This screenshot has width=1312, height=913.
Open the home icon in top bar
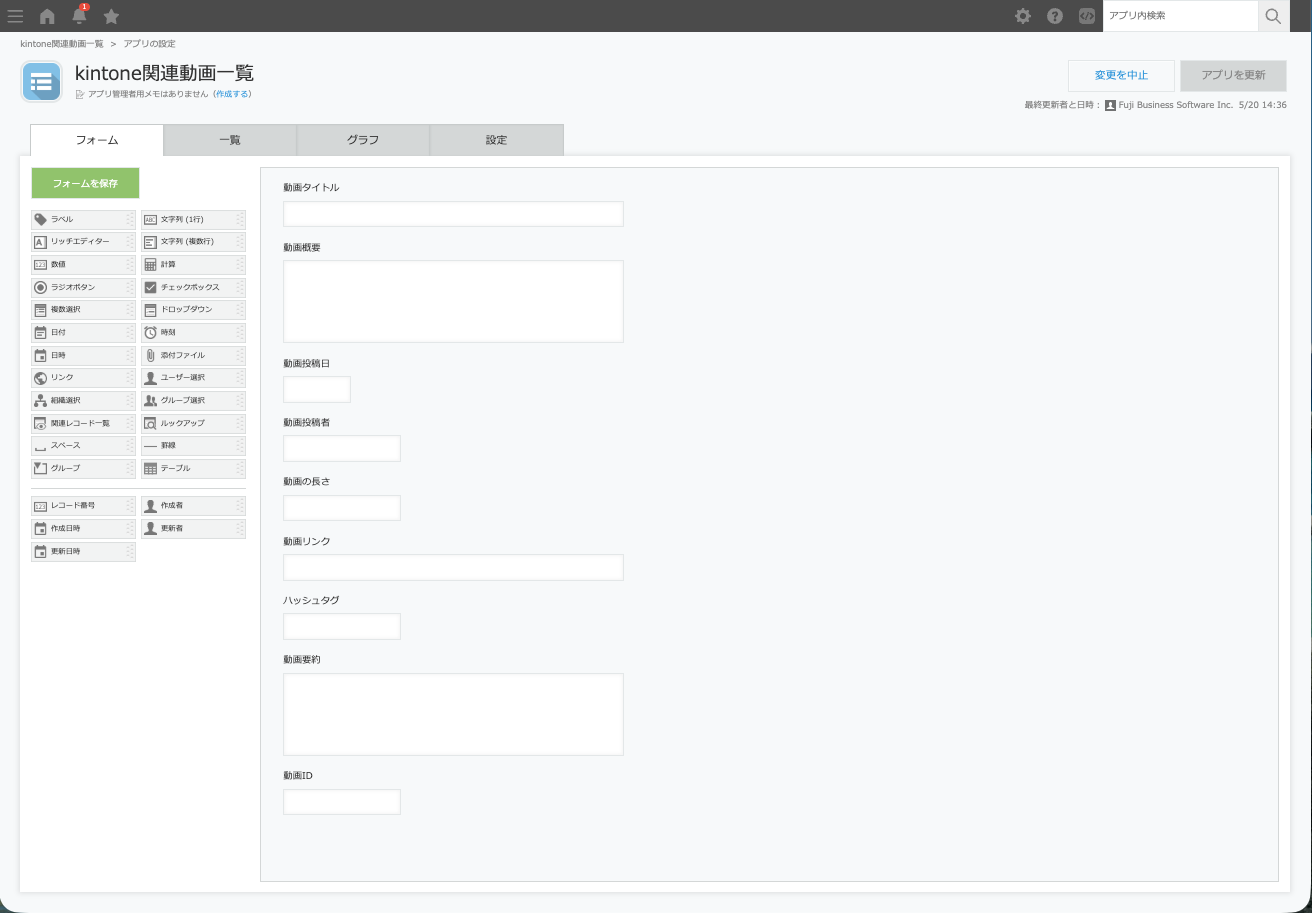47,16
